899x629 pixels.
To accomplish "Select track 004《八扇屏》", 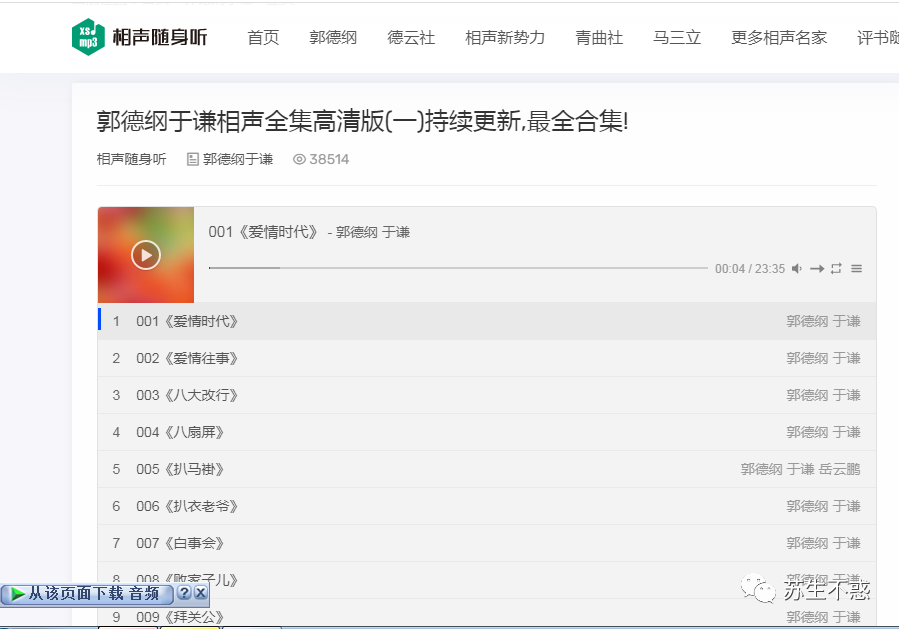I will click(x=487, y=432).
